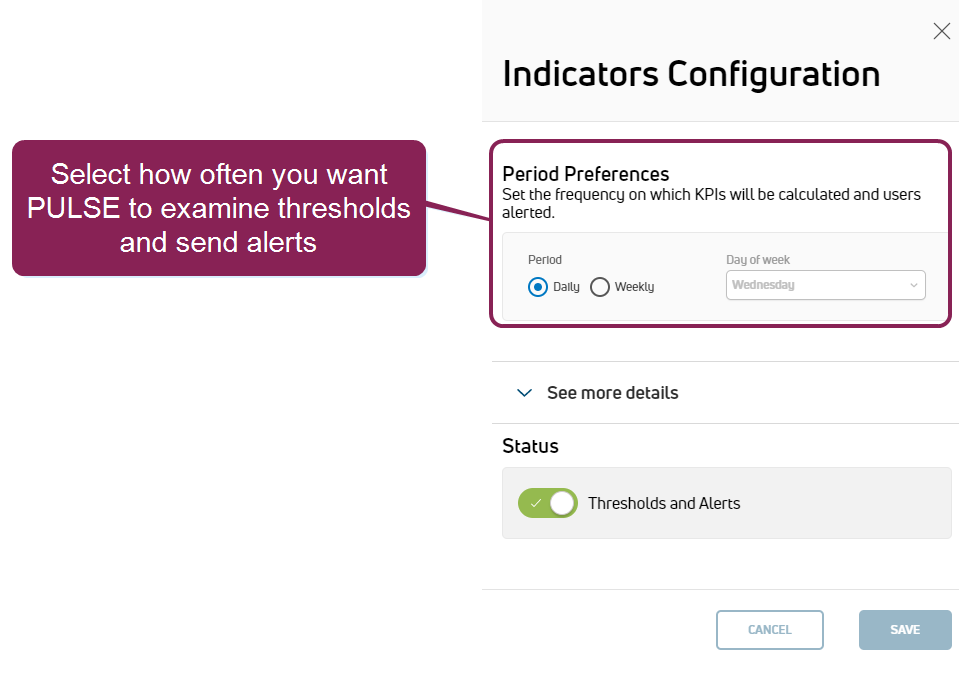Click the Period label above the radio buttons
Image resolution: width=959 pixels, height=673 pixels.
tap(545, 260)
